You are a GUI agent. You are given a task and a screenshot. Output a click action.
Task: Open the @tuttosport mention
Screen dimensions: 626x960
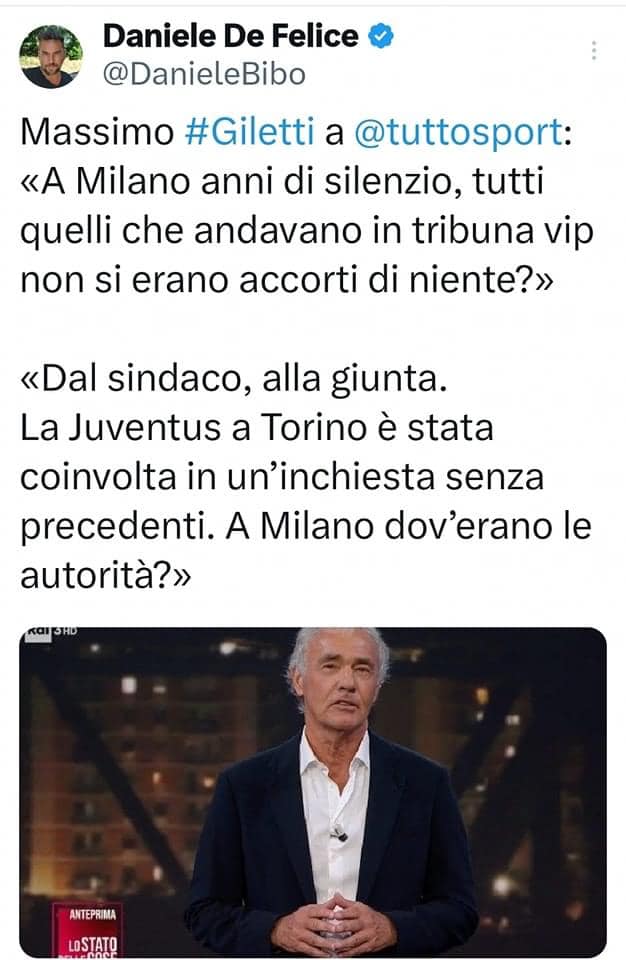click(x=459, y=132)
